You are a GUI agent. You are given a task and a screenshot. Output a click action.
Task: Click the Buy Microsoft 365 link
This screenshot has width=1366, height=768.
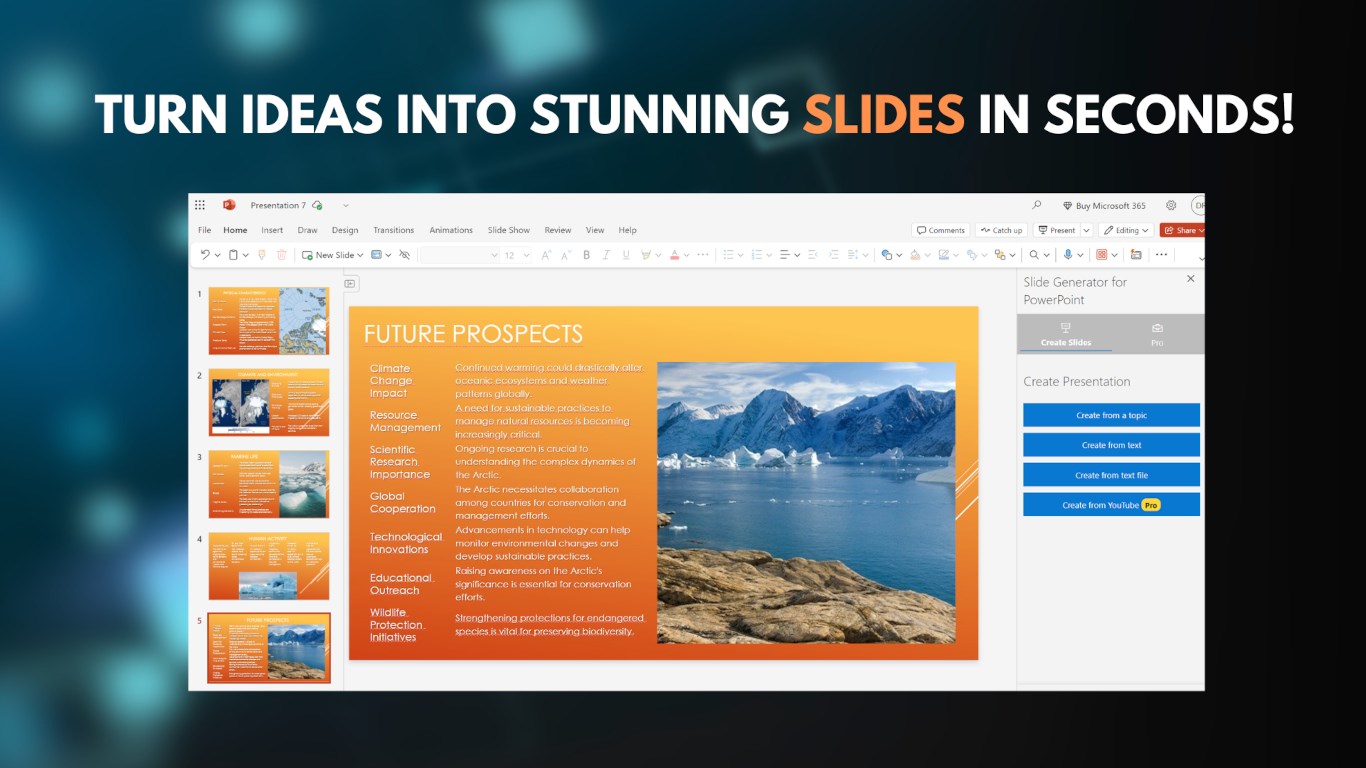[x=1104, y=205]
